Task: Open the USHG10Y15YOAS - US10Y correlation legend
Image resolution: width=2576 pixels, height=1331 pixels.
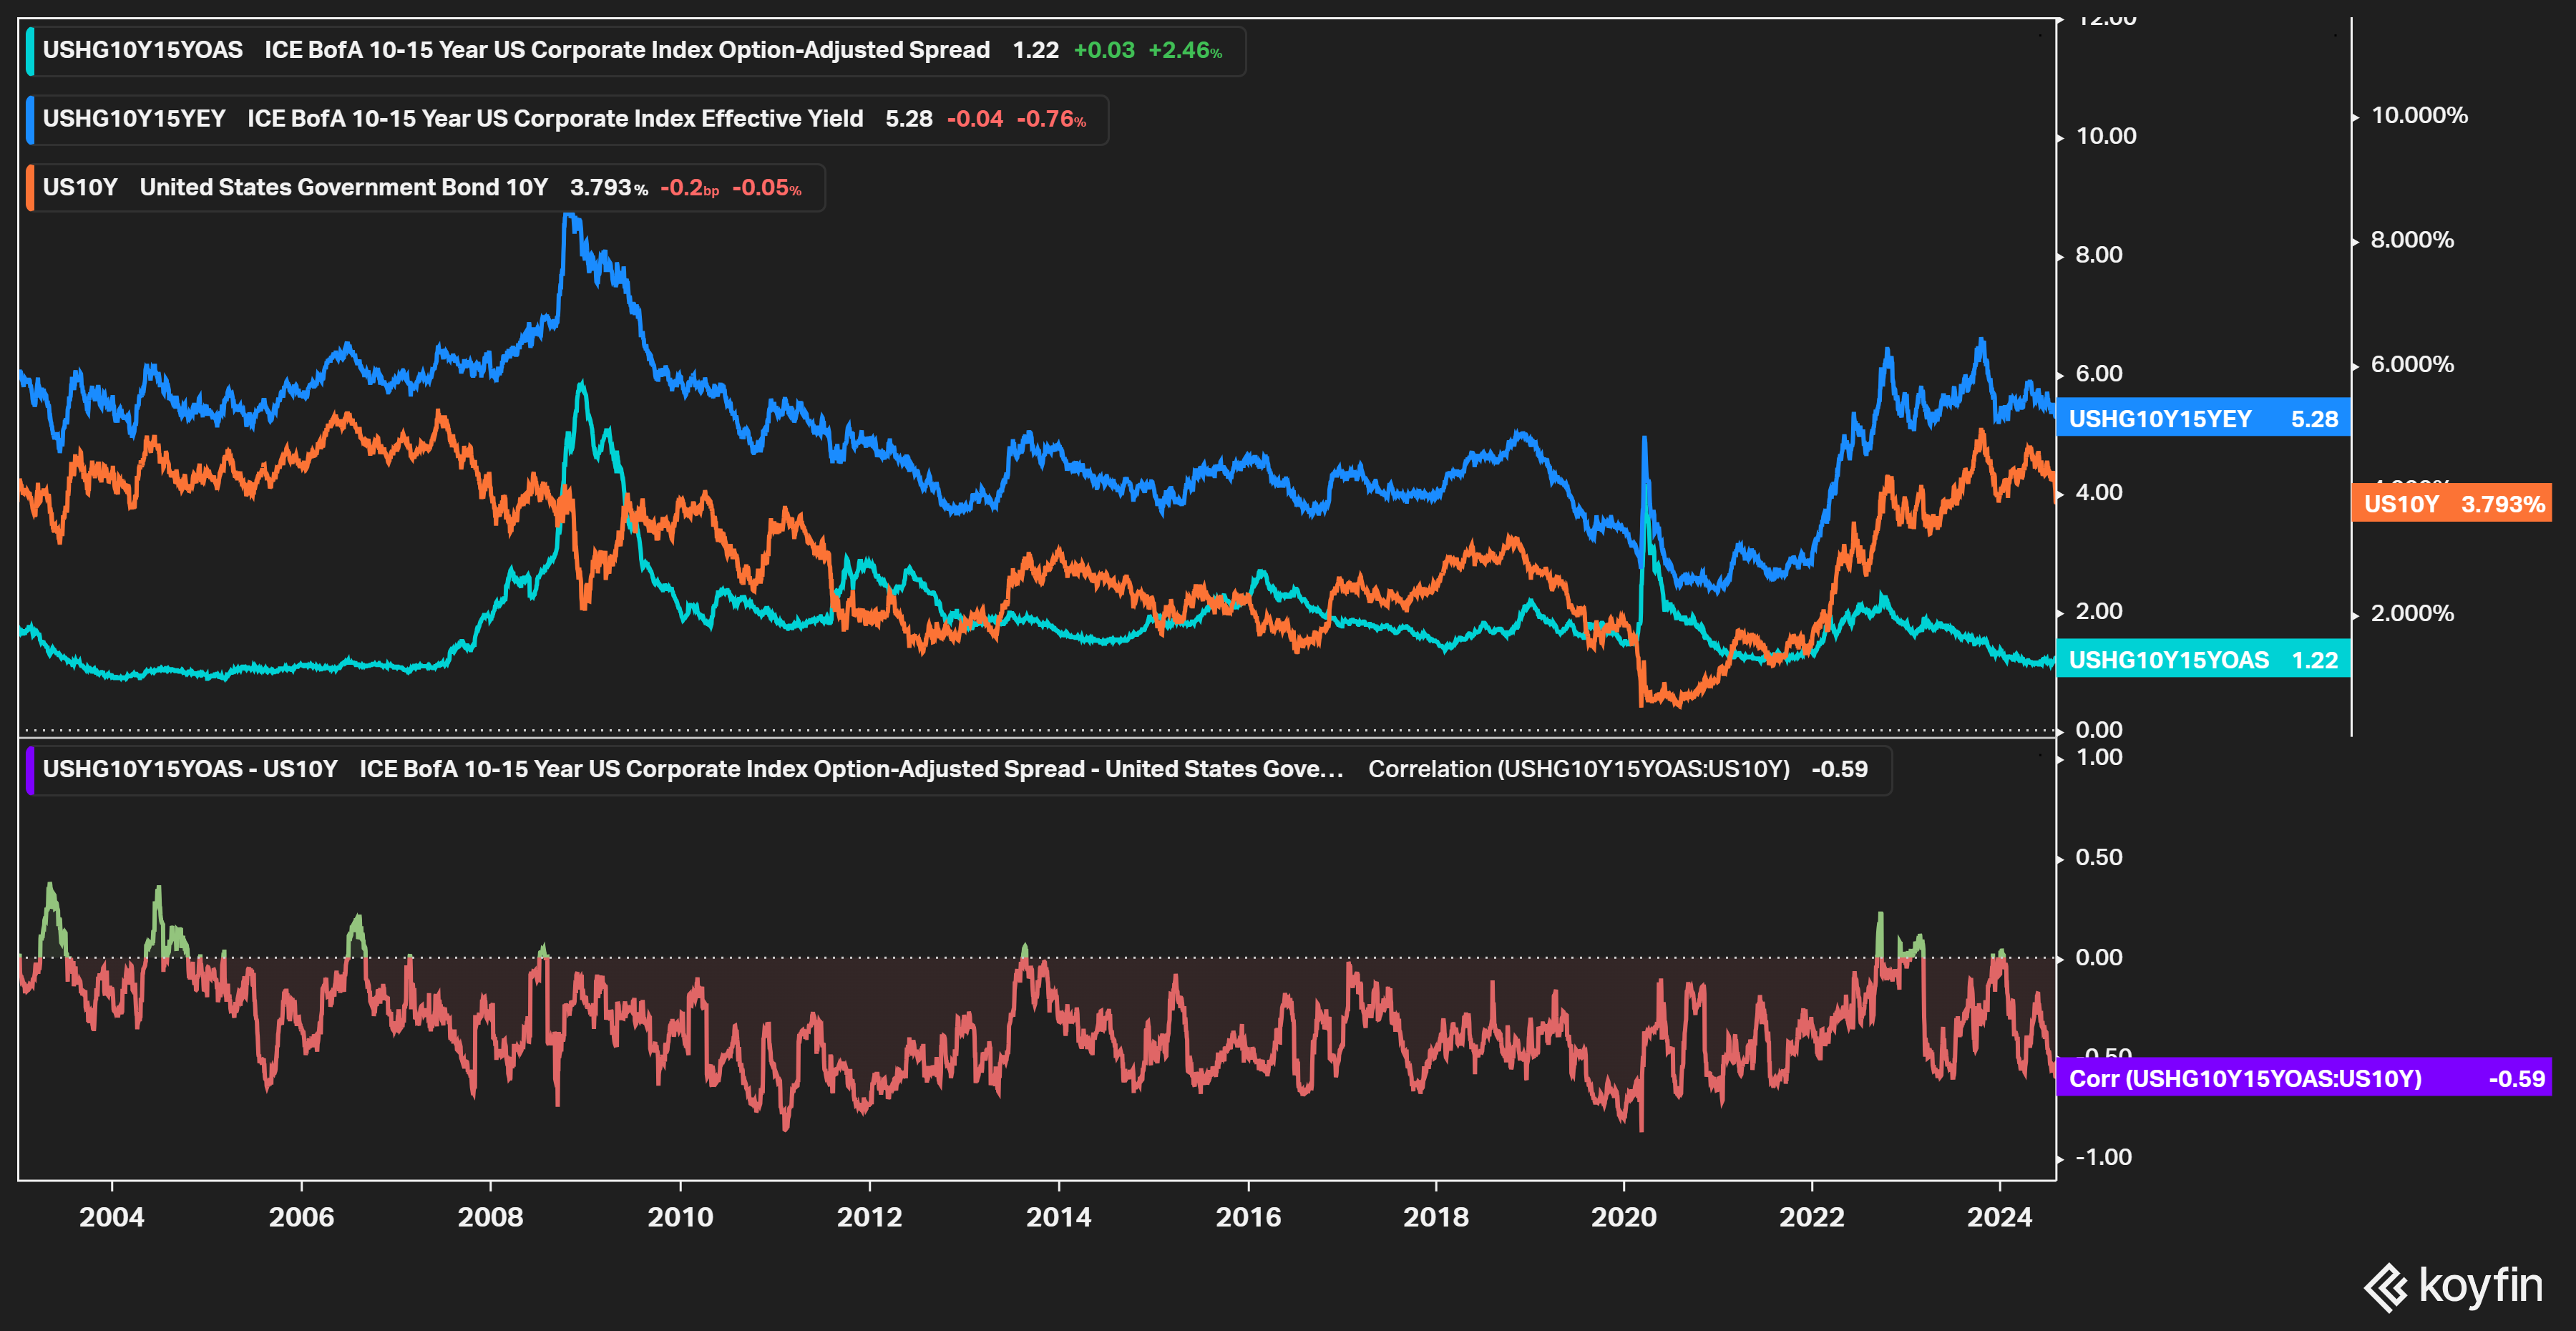Action: click(x=190, y=770)
